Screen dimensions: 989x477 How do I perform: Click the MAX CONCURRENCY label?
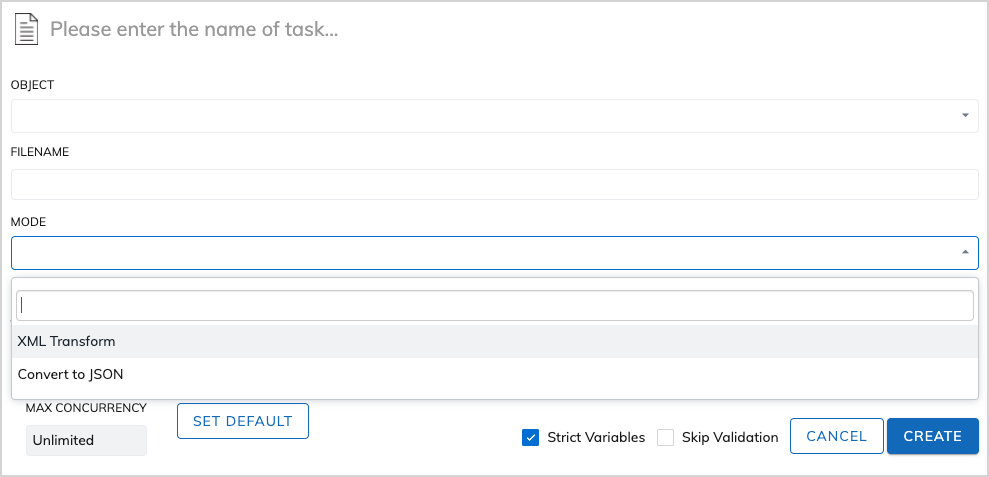pyautogui.click(x=86, y=408)
